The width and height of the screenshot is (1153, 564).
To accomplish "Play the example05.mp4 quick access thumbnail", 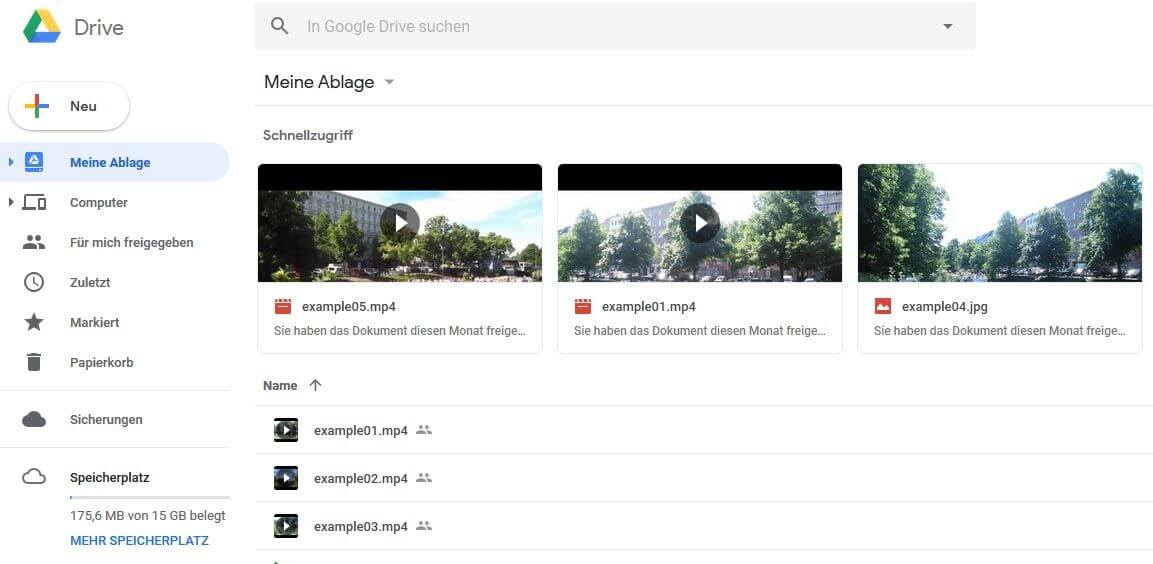I will (x=400, y=222).
